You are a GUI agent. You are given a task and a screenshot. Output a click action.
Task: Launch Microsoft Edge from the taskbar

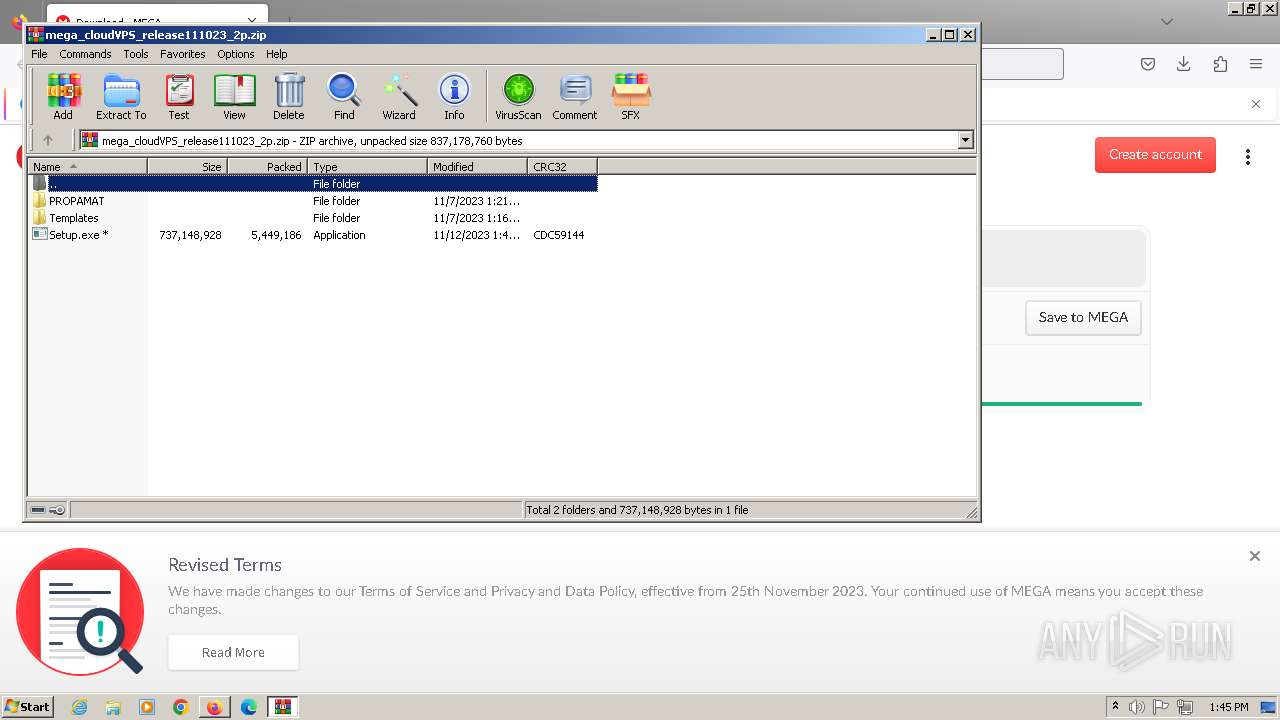click(249, 707)
